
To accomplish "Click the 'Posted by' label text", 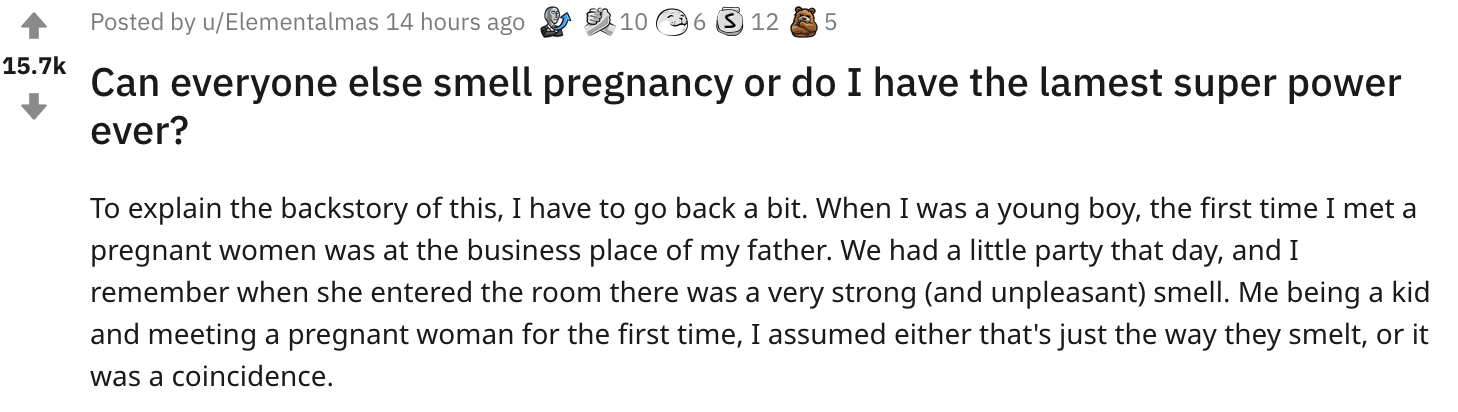I will point(141,22).
